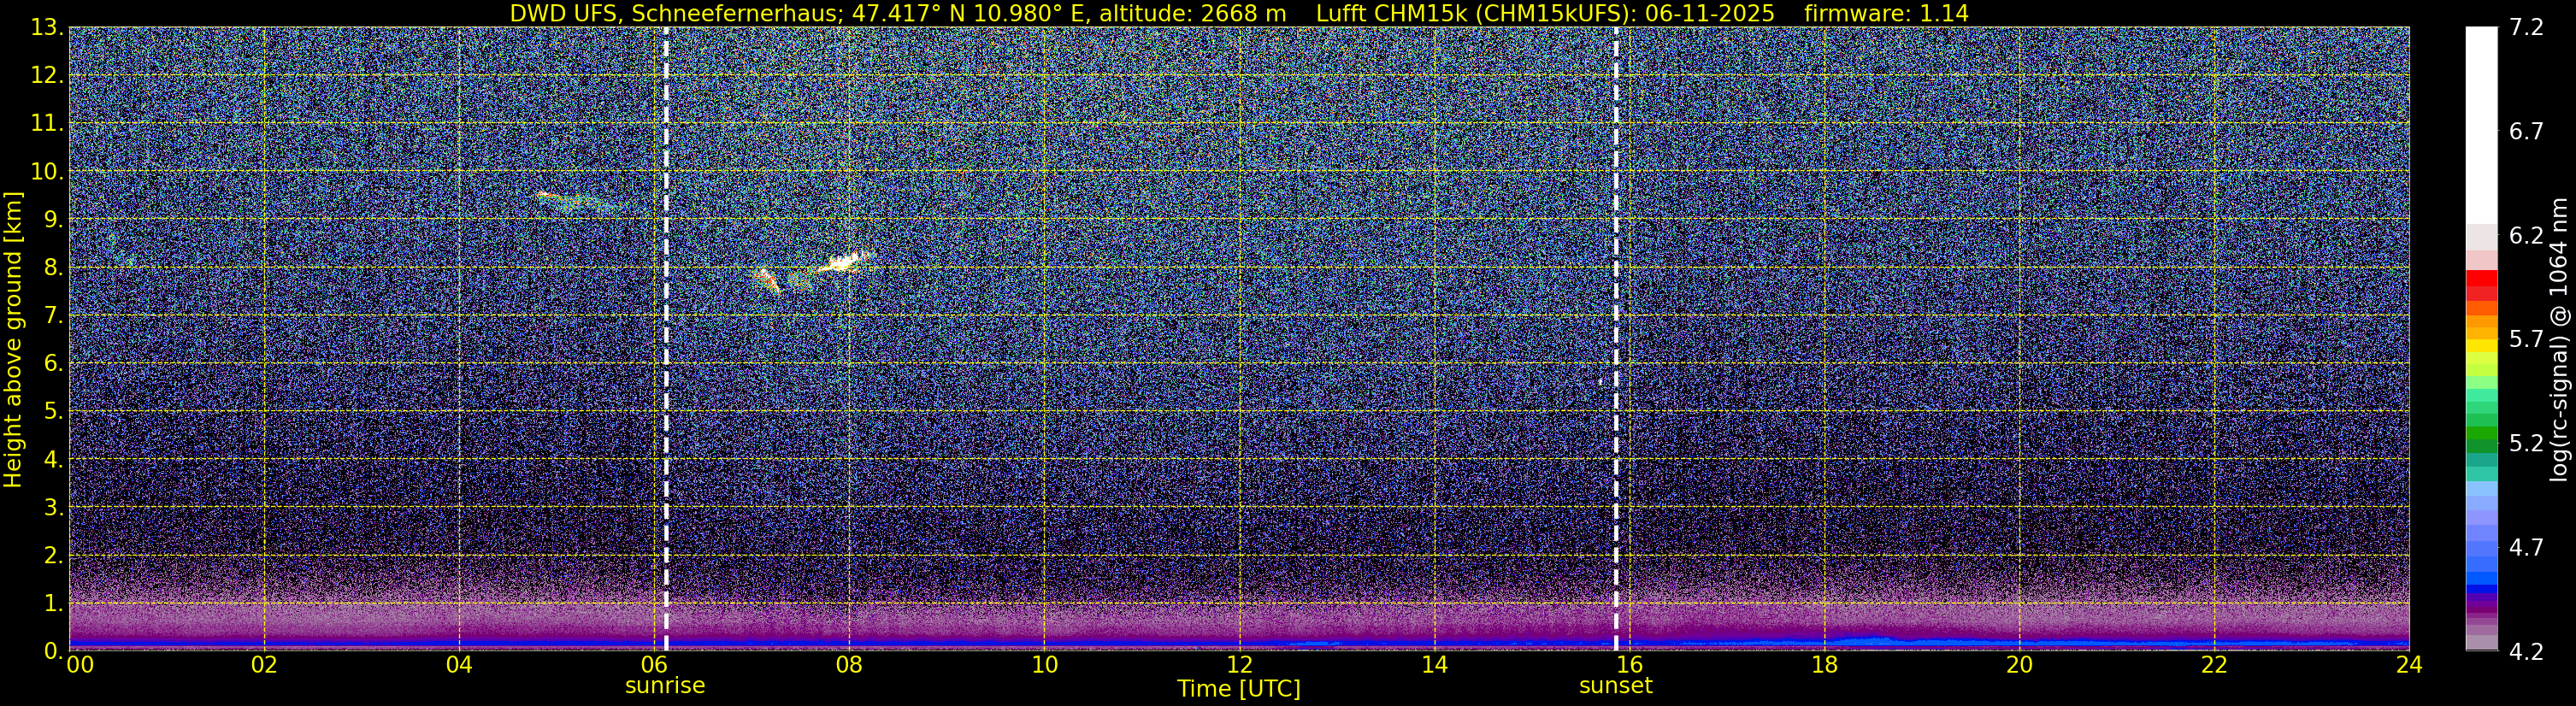Click the '16' time axis tick label

click(x=1629, y=665)
